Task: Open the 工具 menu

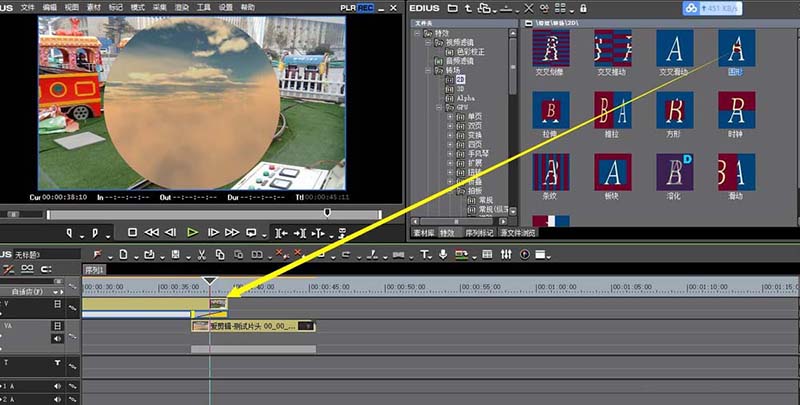Action: 204,8
